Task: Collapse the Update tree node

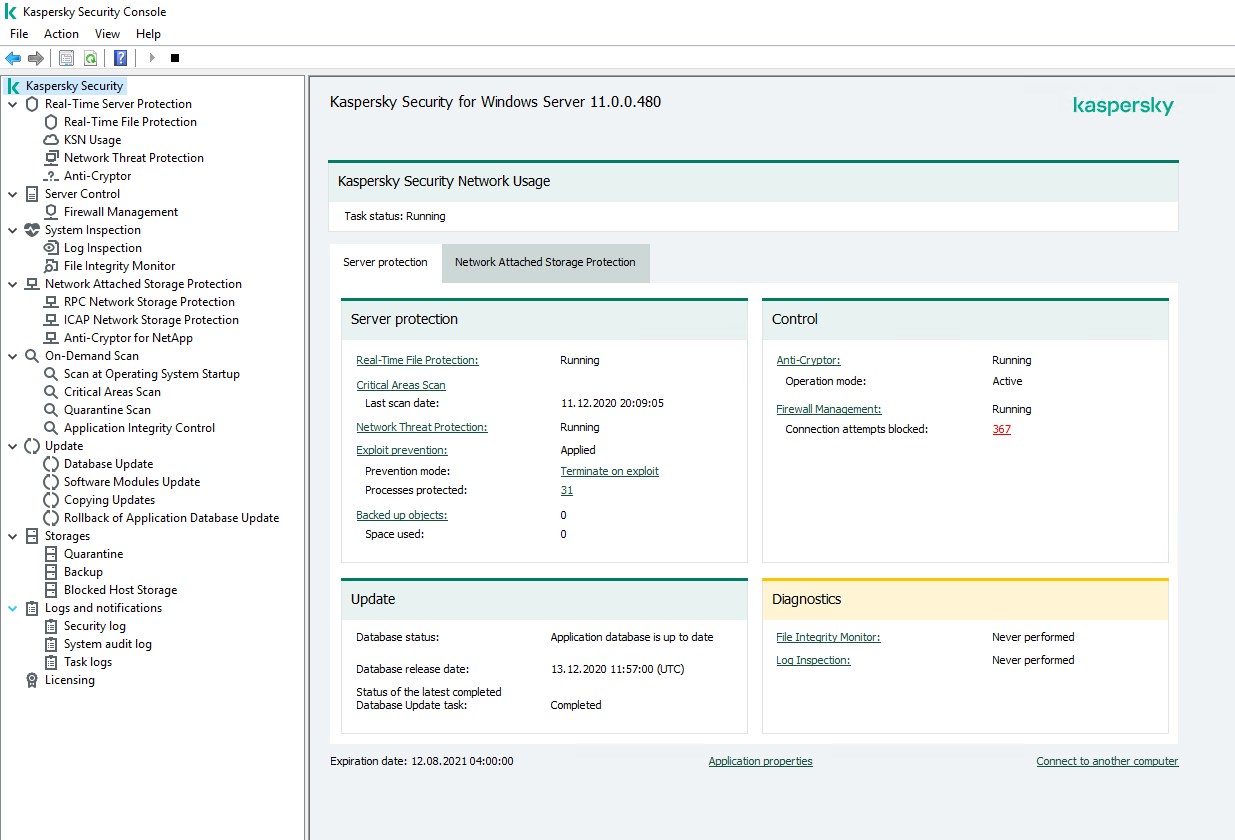Action: point(13,446)
